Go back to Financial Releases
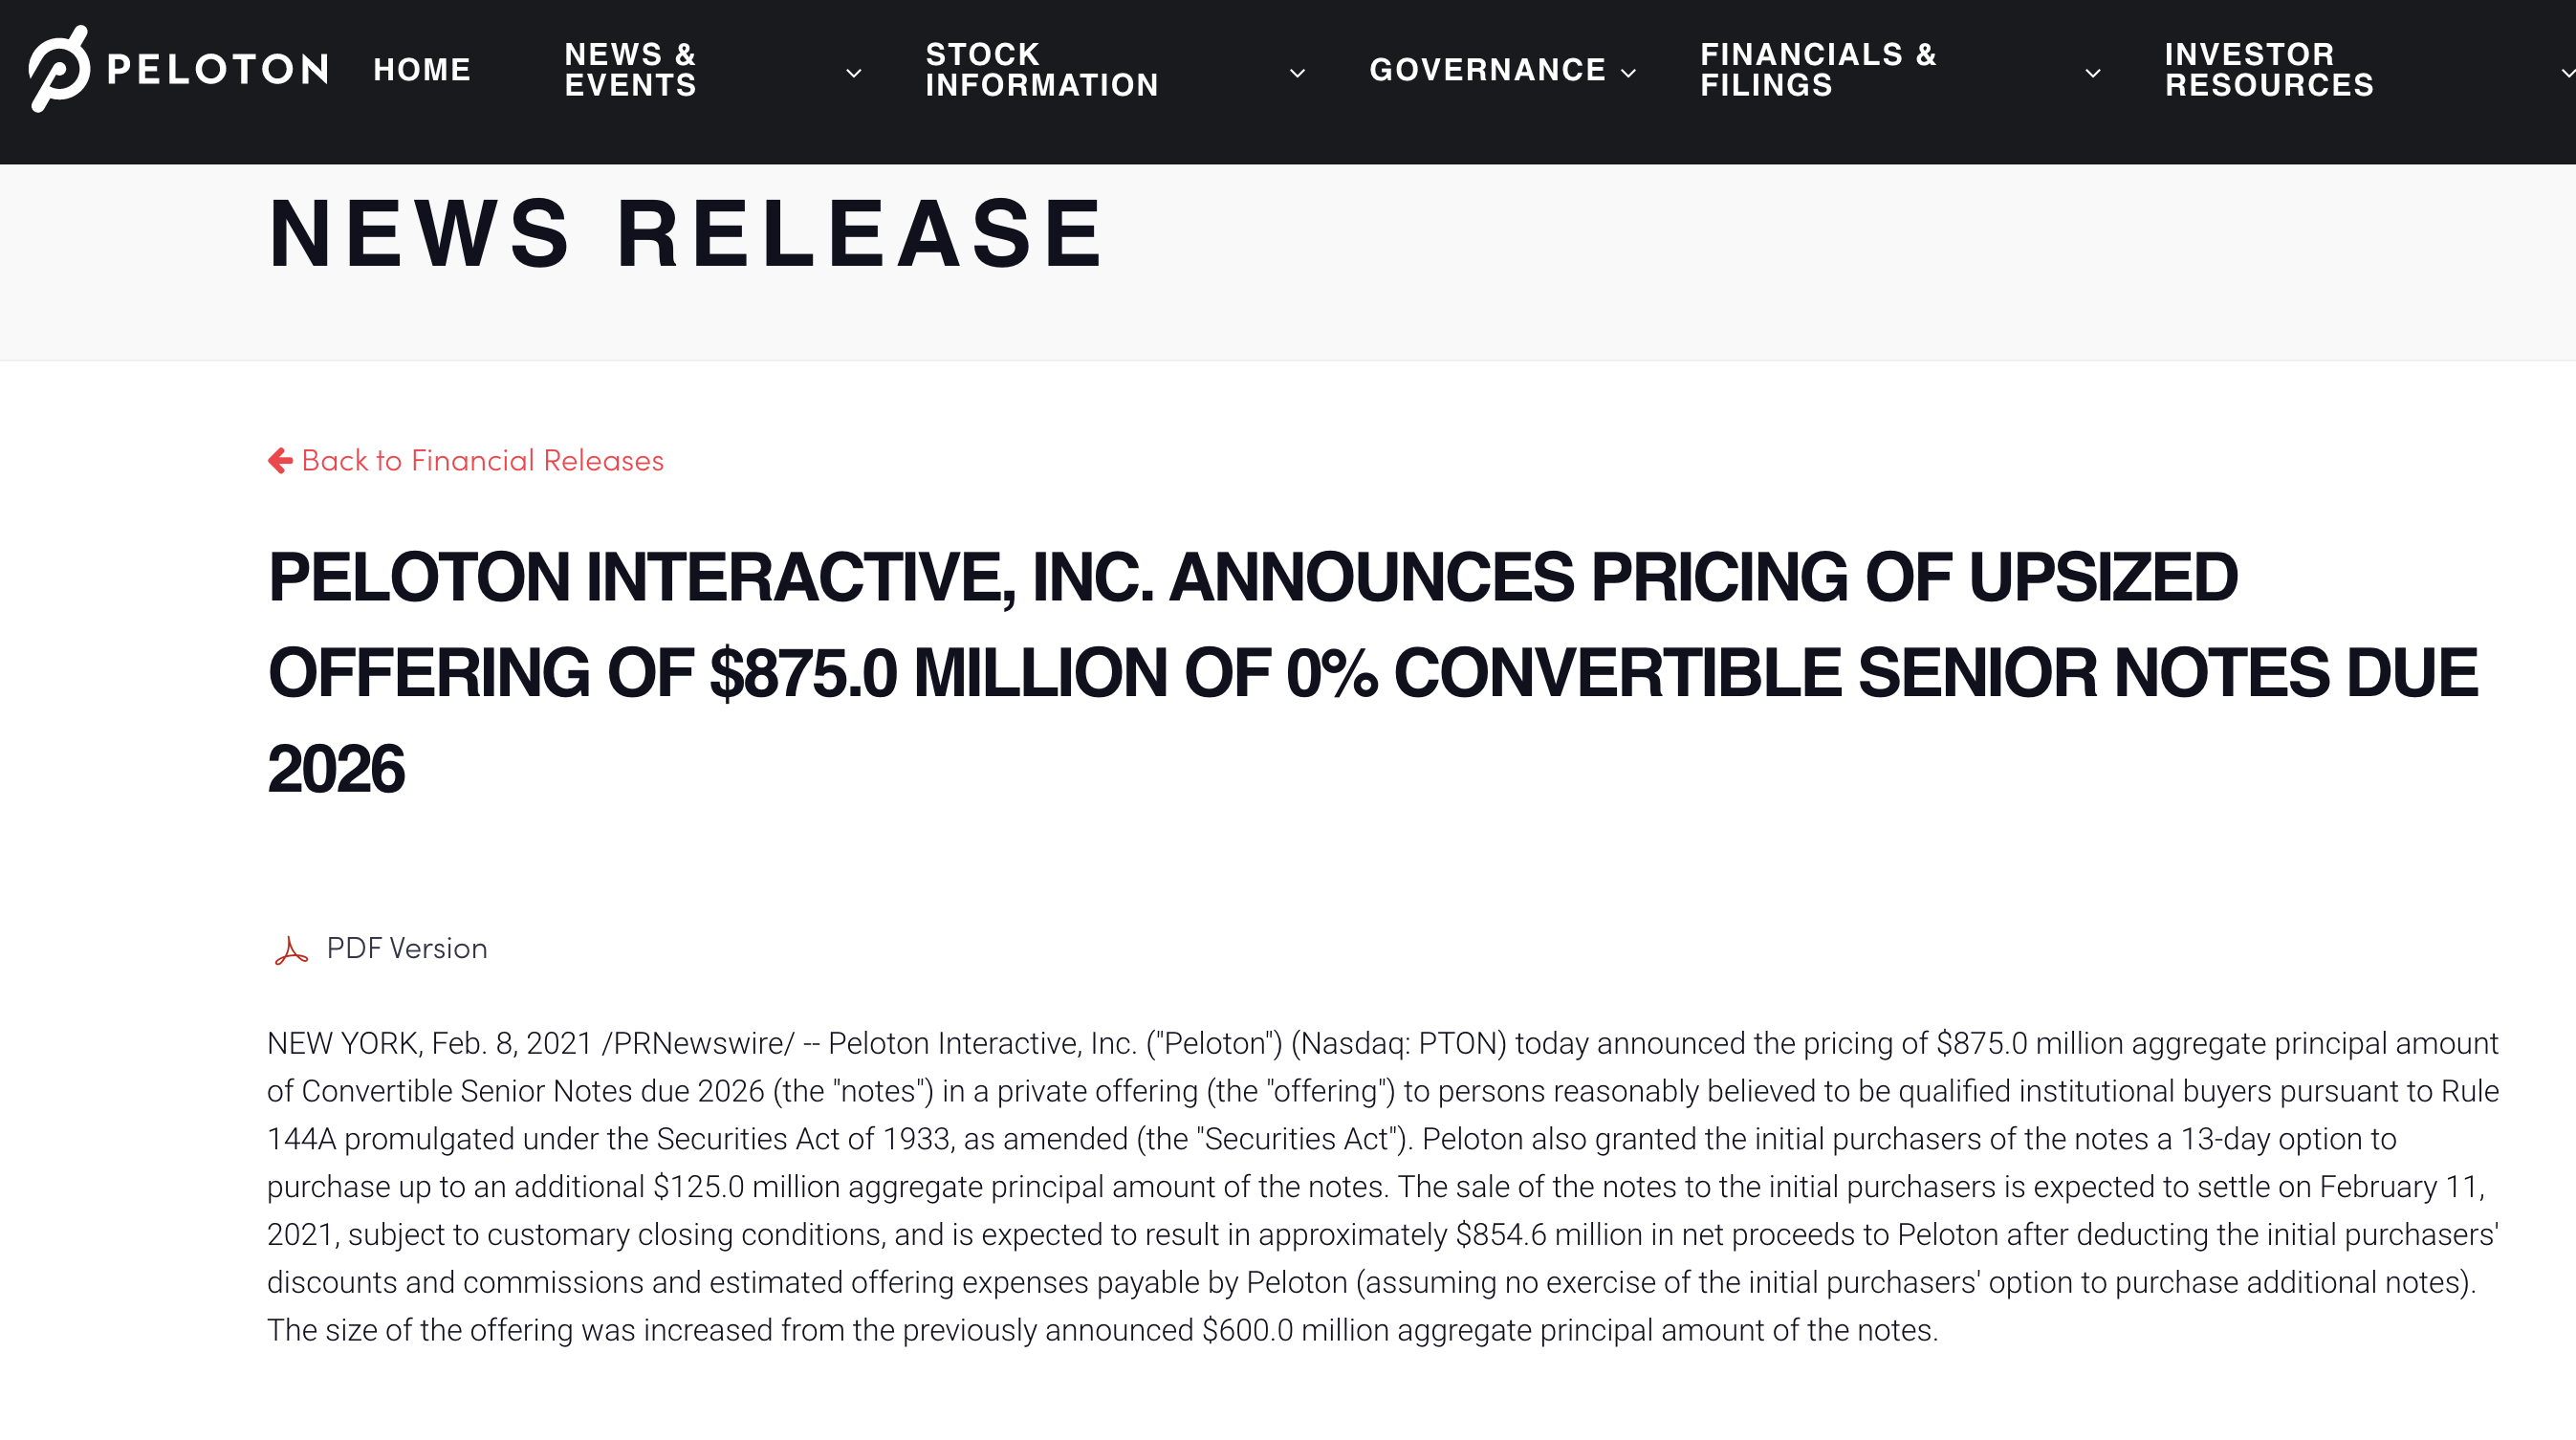2576x1440 pixels. (x=482, y=460)
